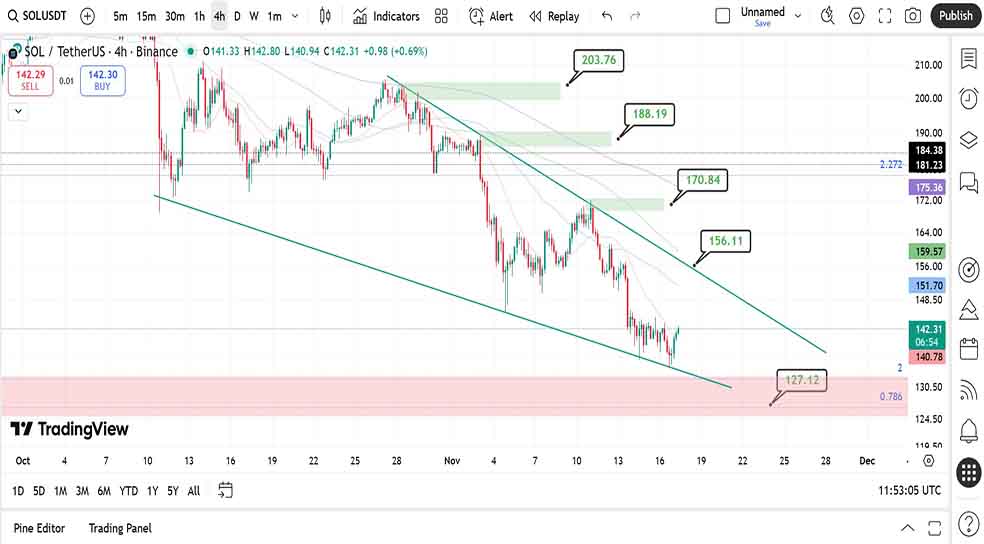Open the Alerts alarm clock sidebar icon
The image size is (984, 544).
[968, 98]
